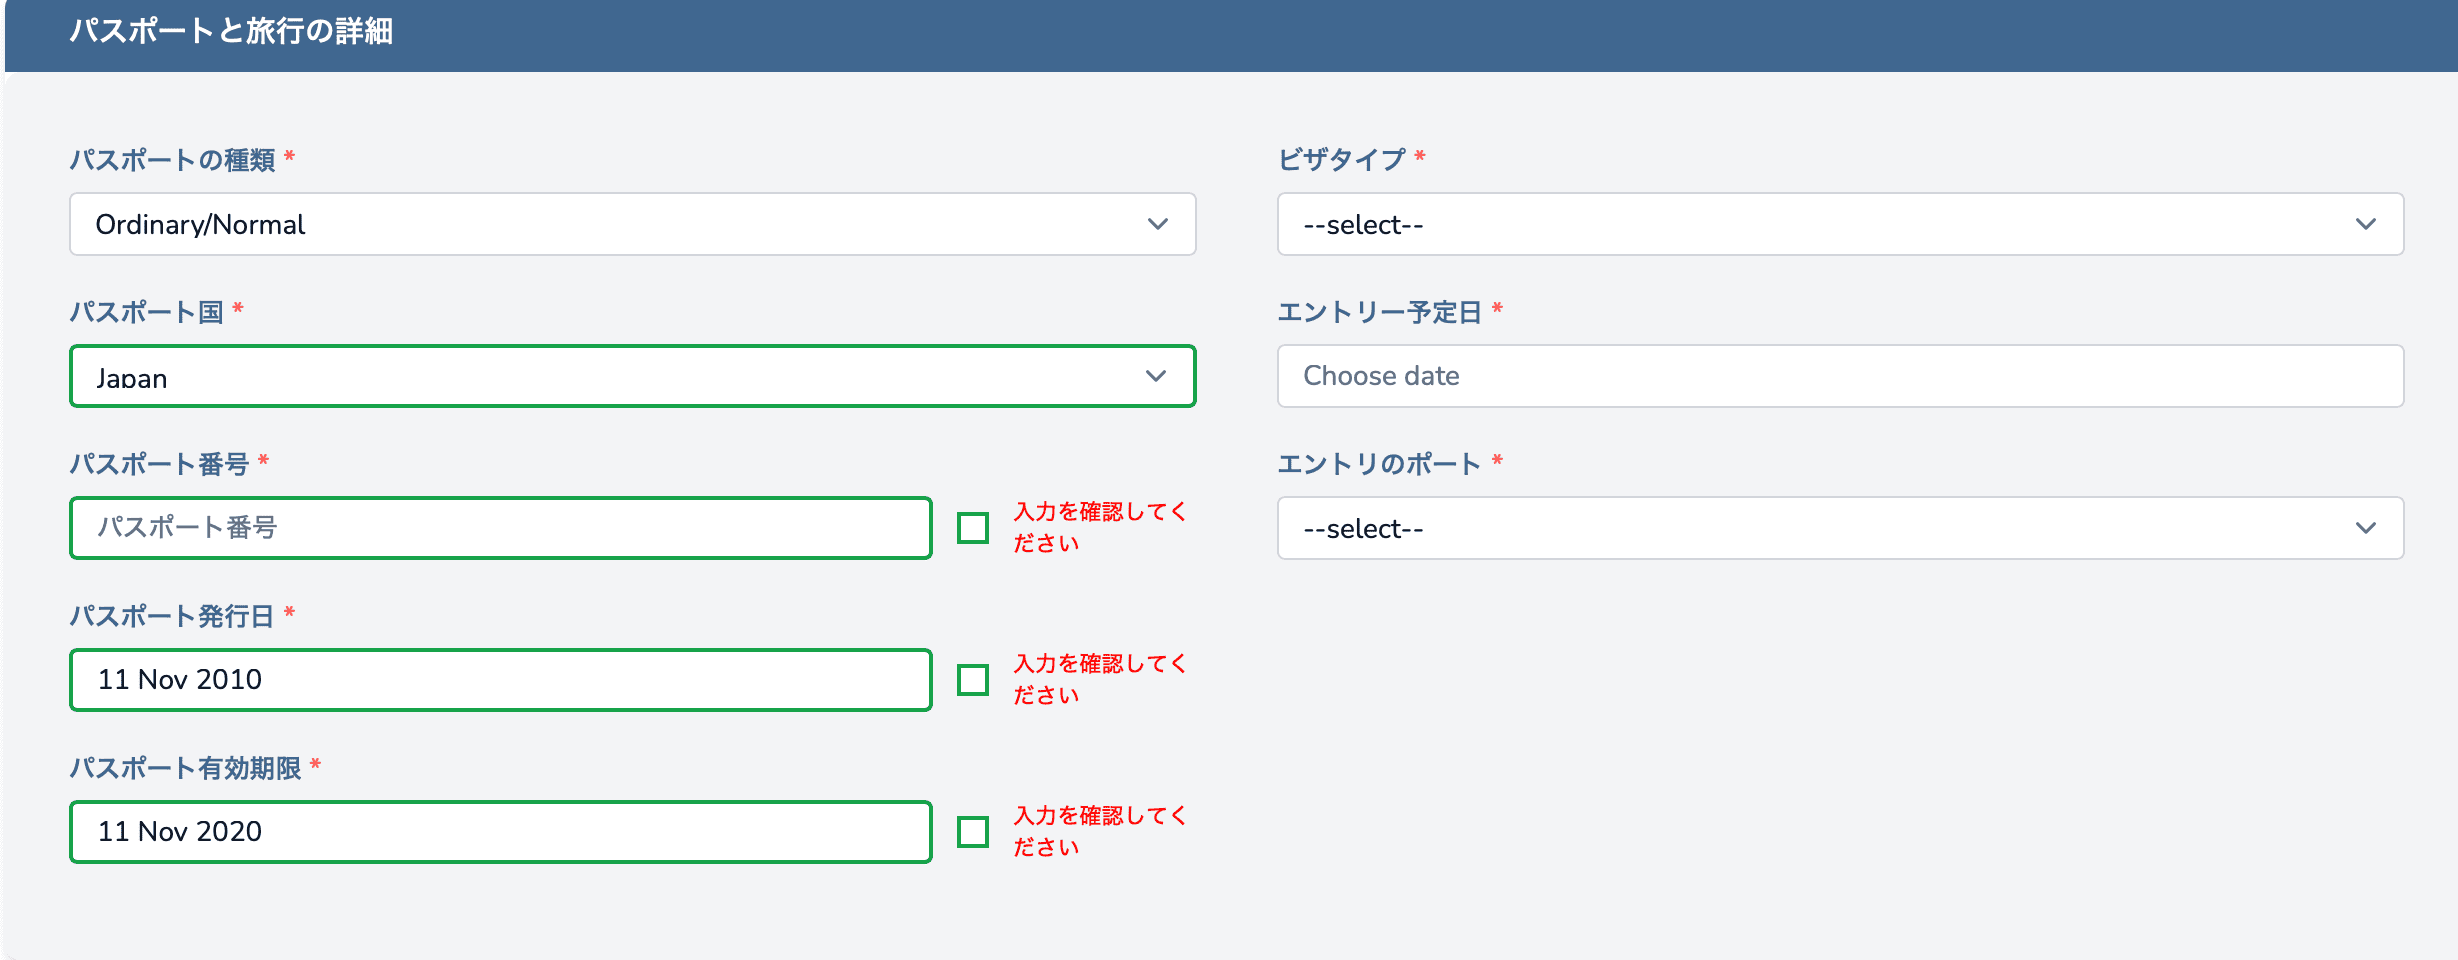Check the confirm box beside パスポート番号
This screenshot has height=960, width=2458.
(x=973, y=528)
